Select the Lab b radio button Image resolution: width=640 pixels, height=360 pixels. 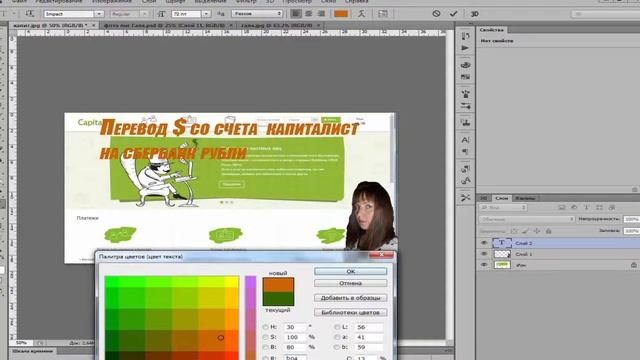click(x=337, y=347)
